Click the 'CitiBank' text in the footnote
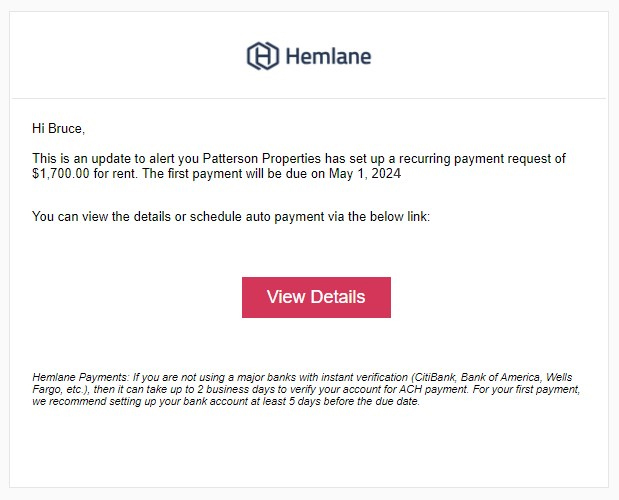The height and width of the screenshot is (500, 619). click(435, 377)
